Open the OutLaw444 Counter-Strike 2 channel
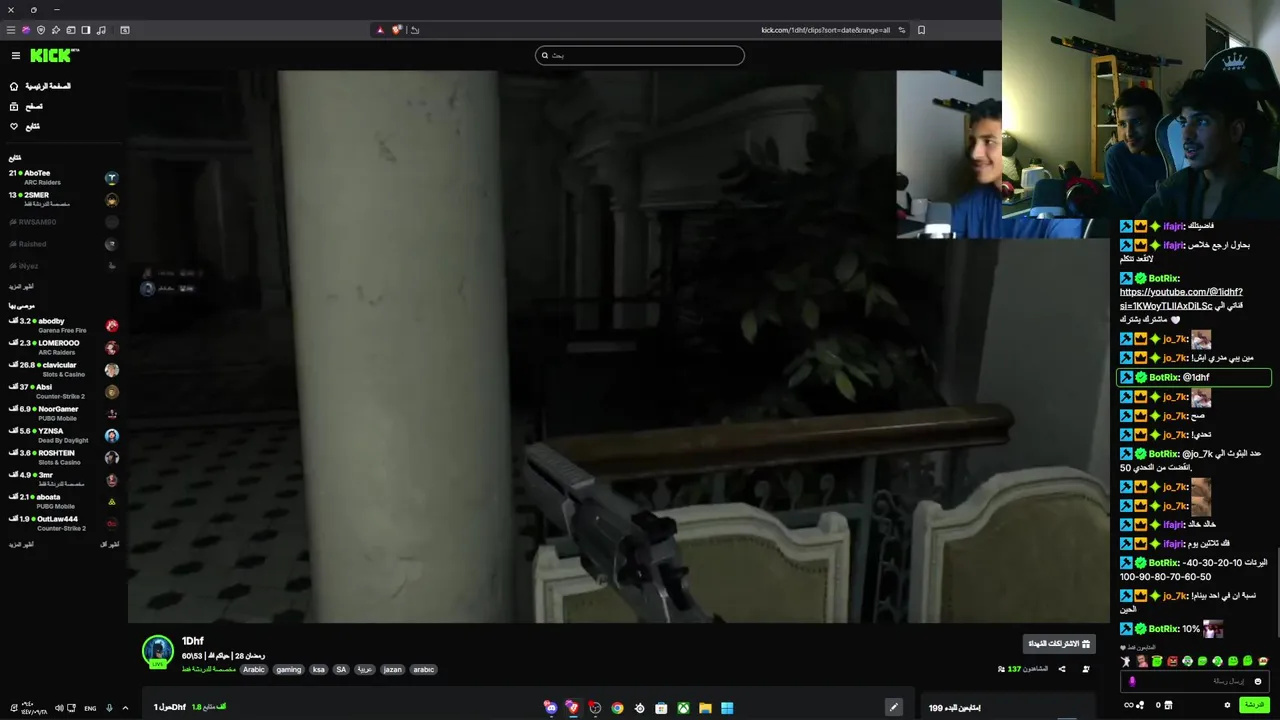 coord(62,524)
